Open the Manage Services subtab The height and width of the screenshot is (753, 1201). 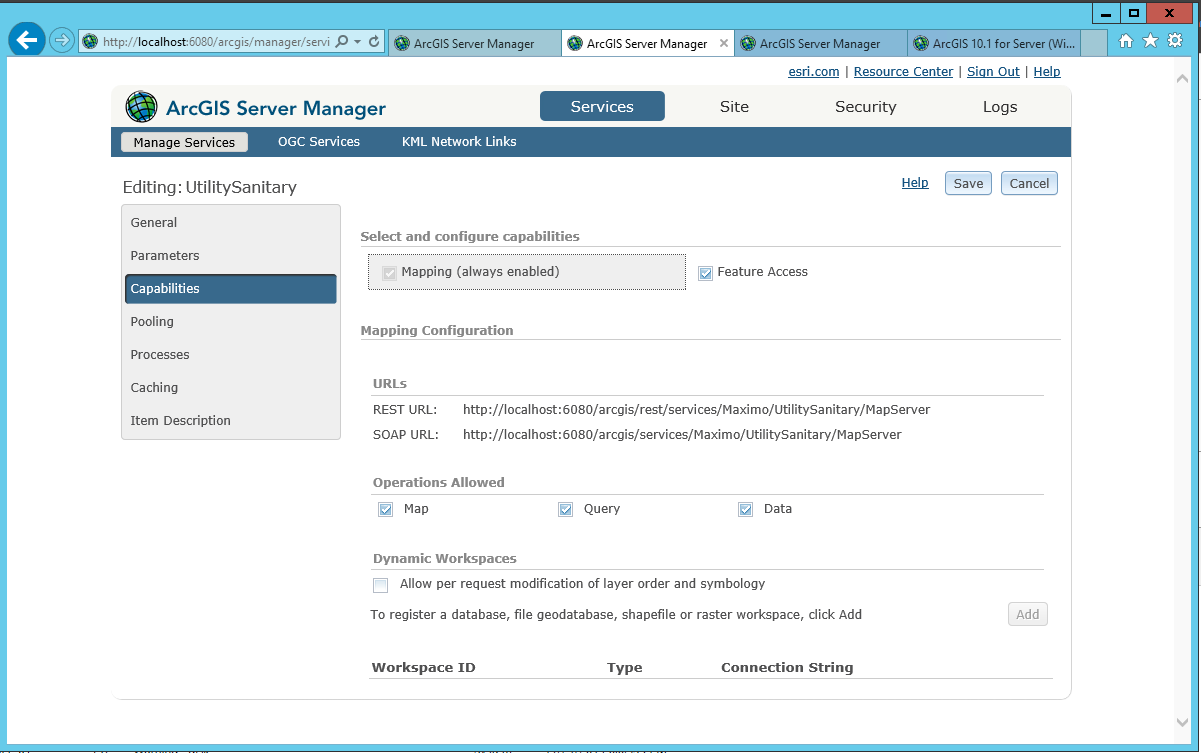184,142
